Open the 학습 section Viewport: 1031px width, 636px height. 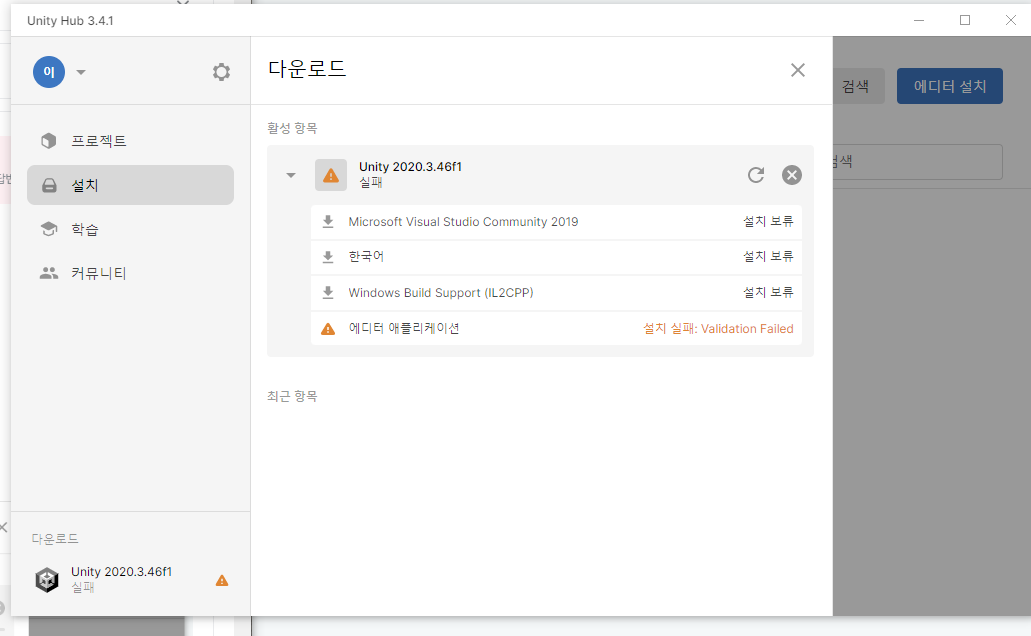coord(130,229)
